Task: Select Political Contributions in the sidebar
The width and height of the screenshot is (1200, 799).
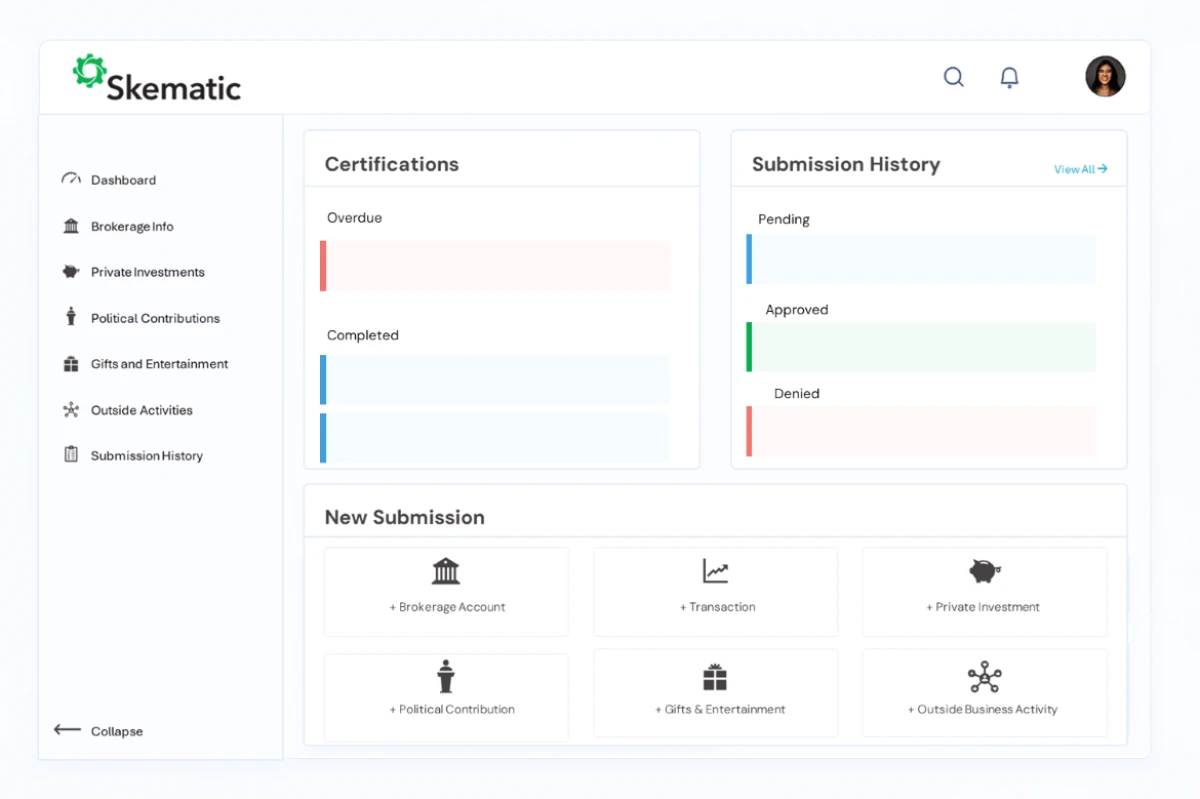Action: (155, 318)
